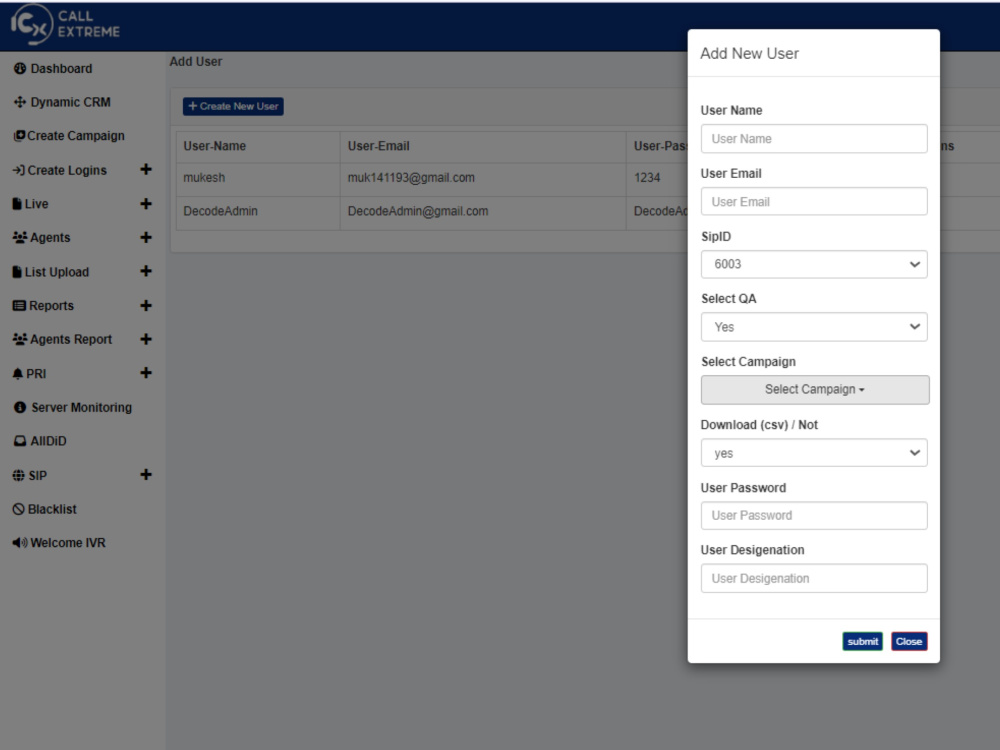The image size is (1000, 750).
Task: Focus the User Desigenation input field
Action: pos(814,578)
